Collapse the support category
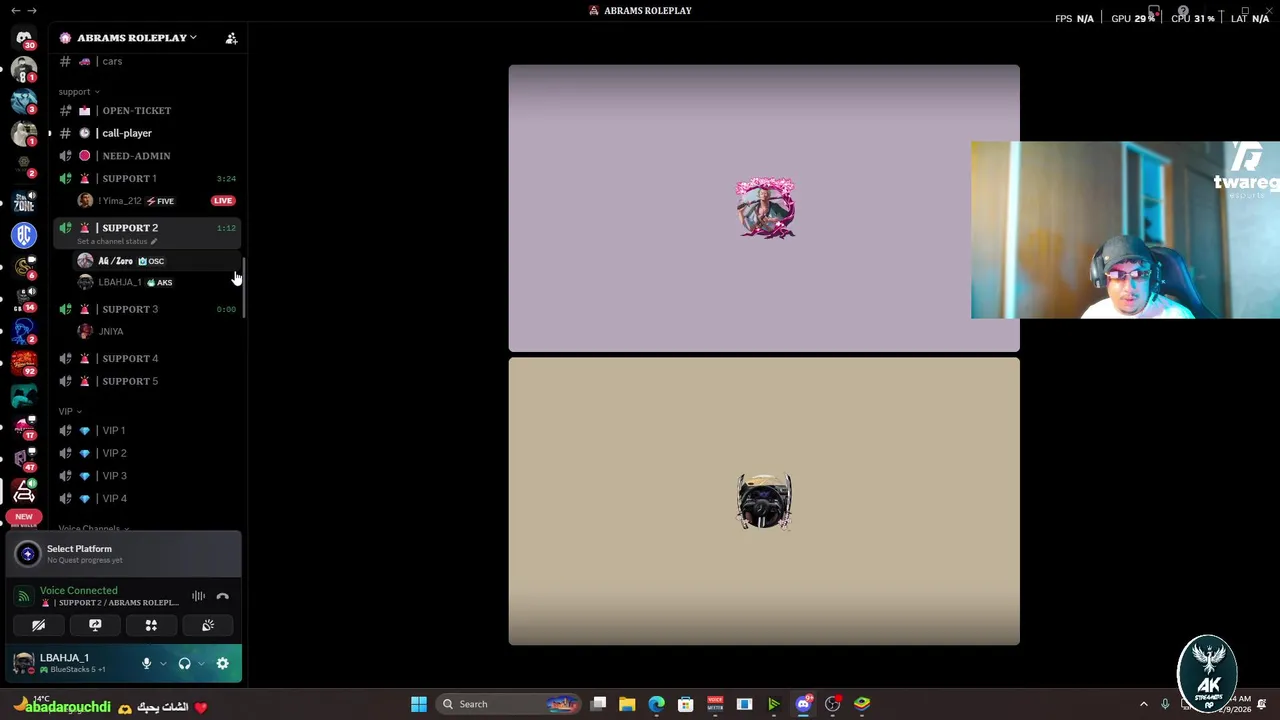 79,92
